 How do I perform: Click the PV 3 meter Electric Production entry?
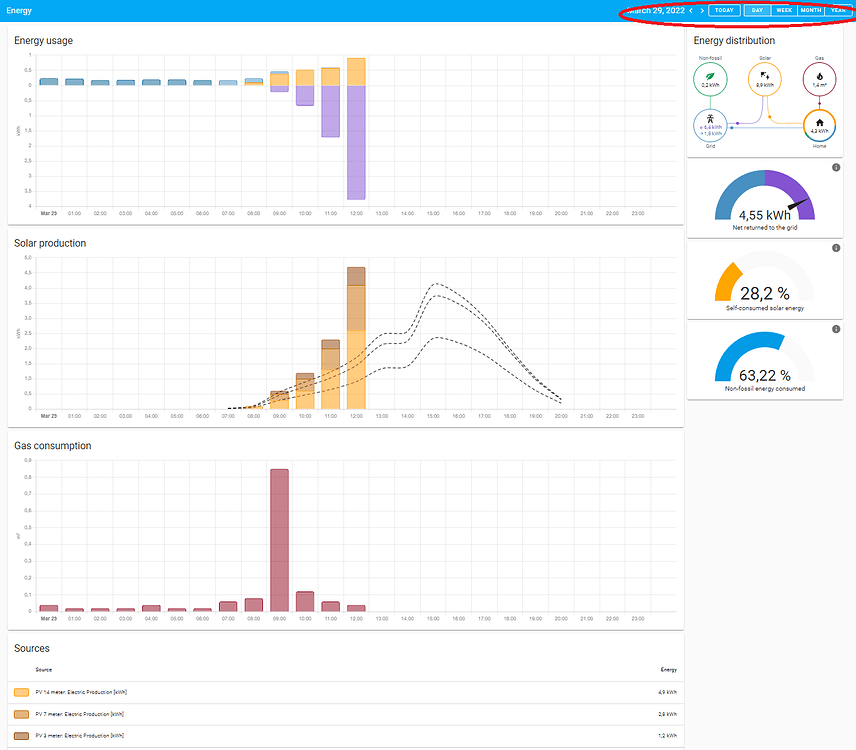coord(80,736)
